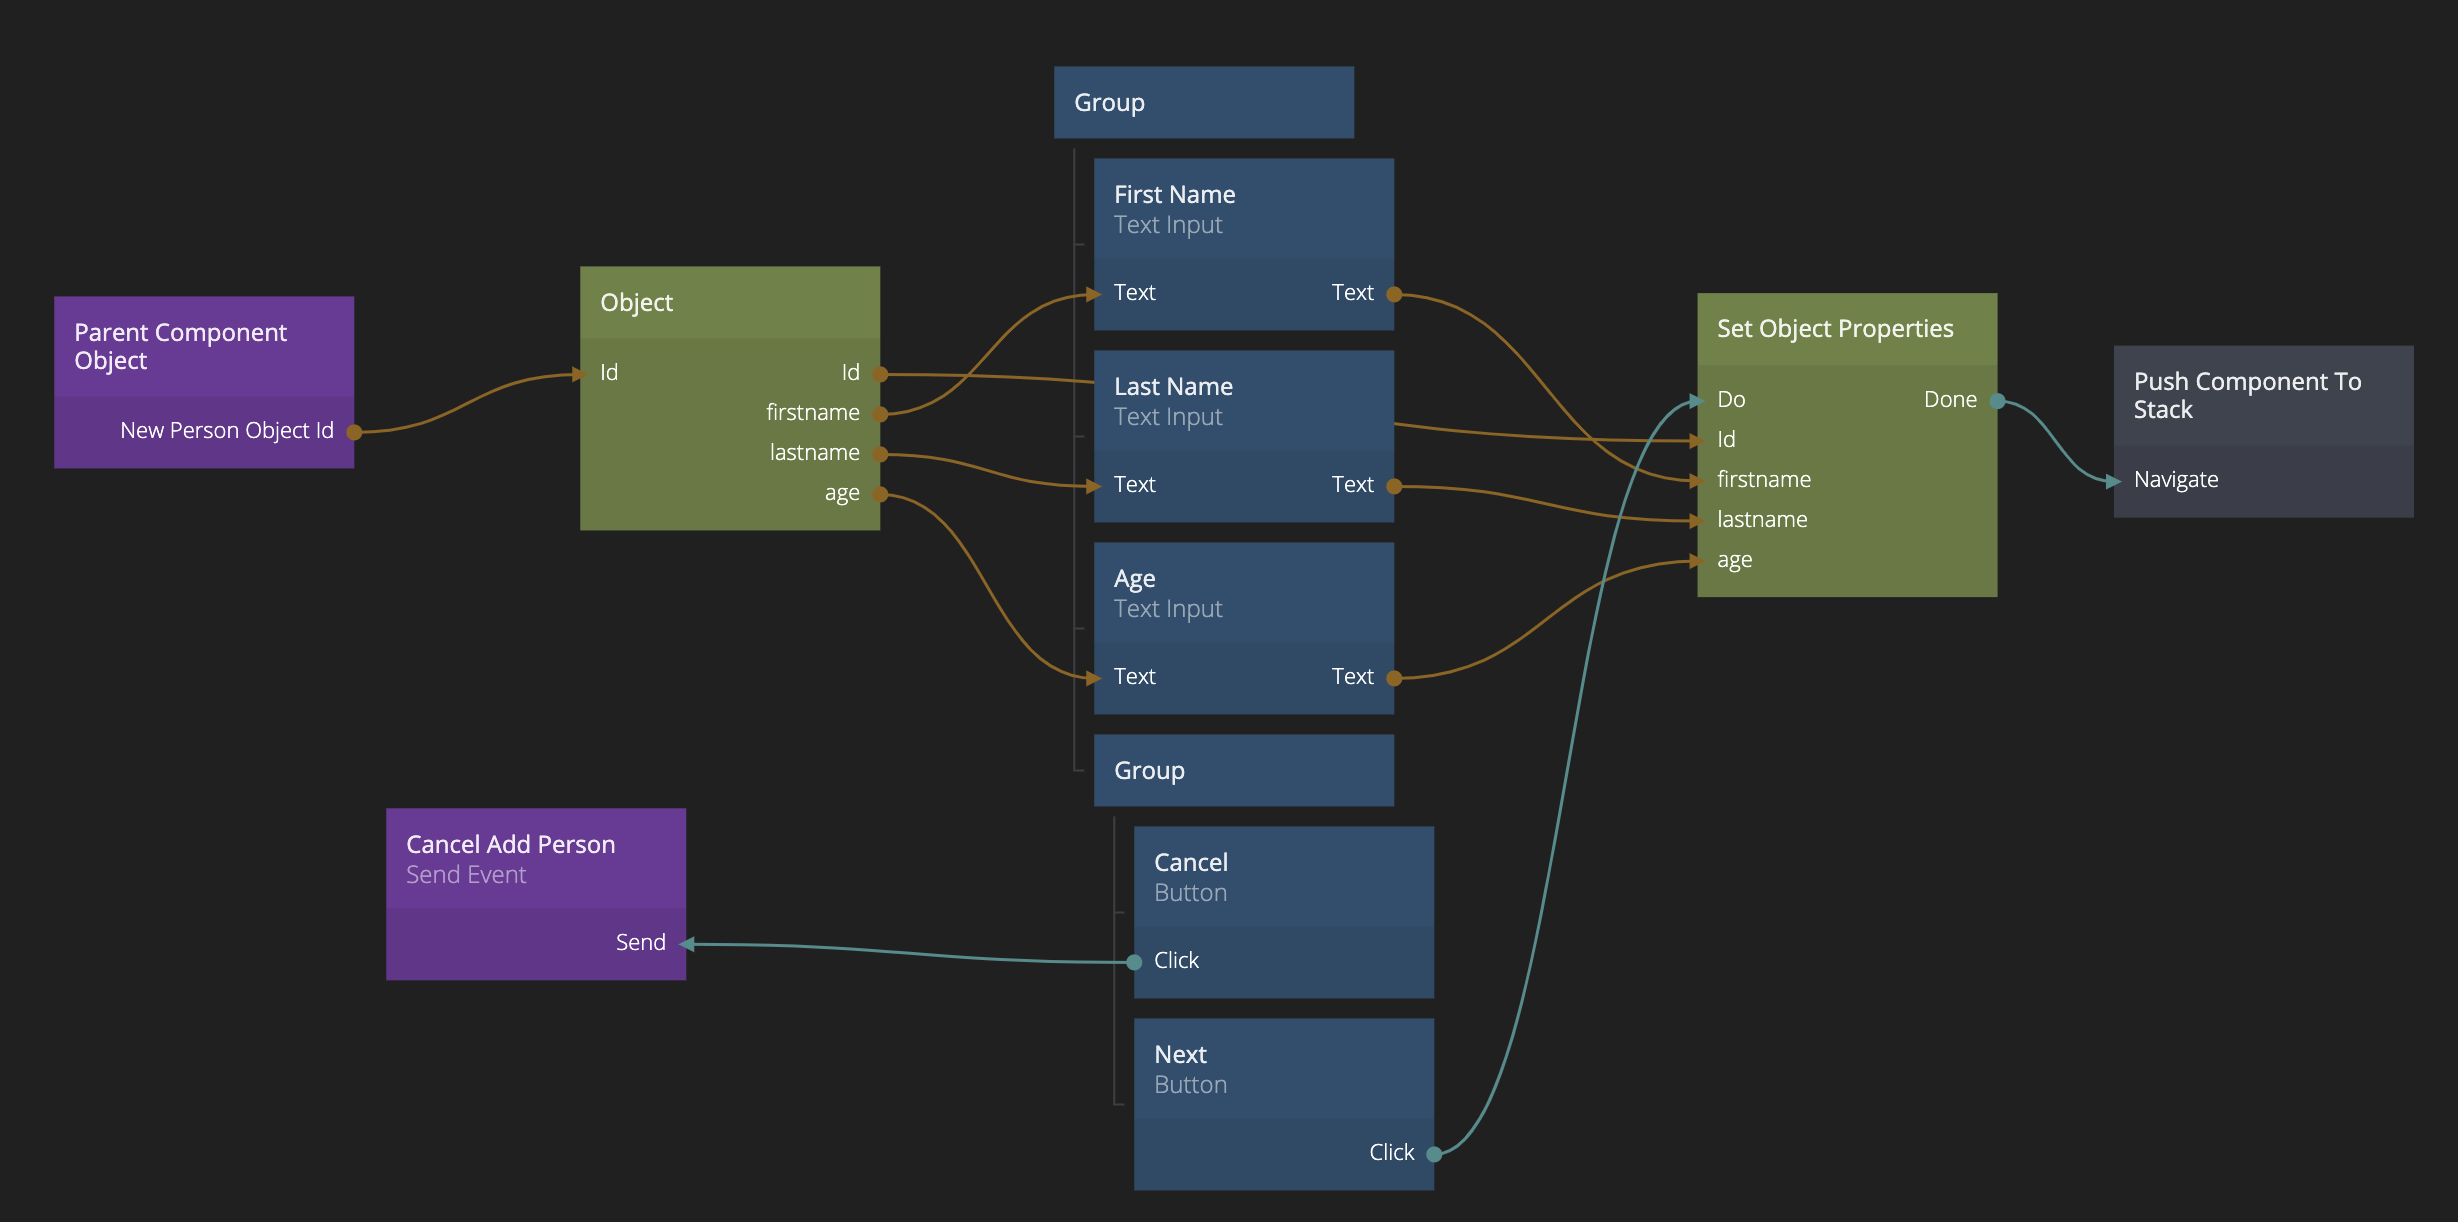Image resolution: width=2458 pixels, height=1222 pixels.
Task: Select the Object node header
Action: coord(729,302)
